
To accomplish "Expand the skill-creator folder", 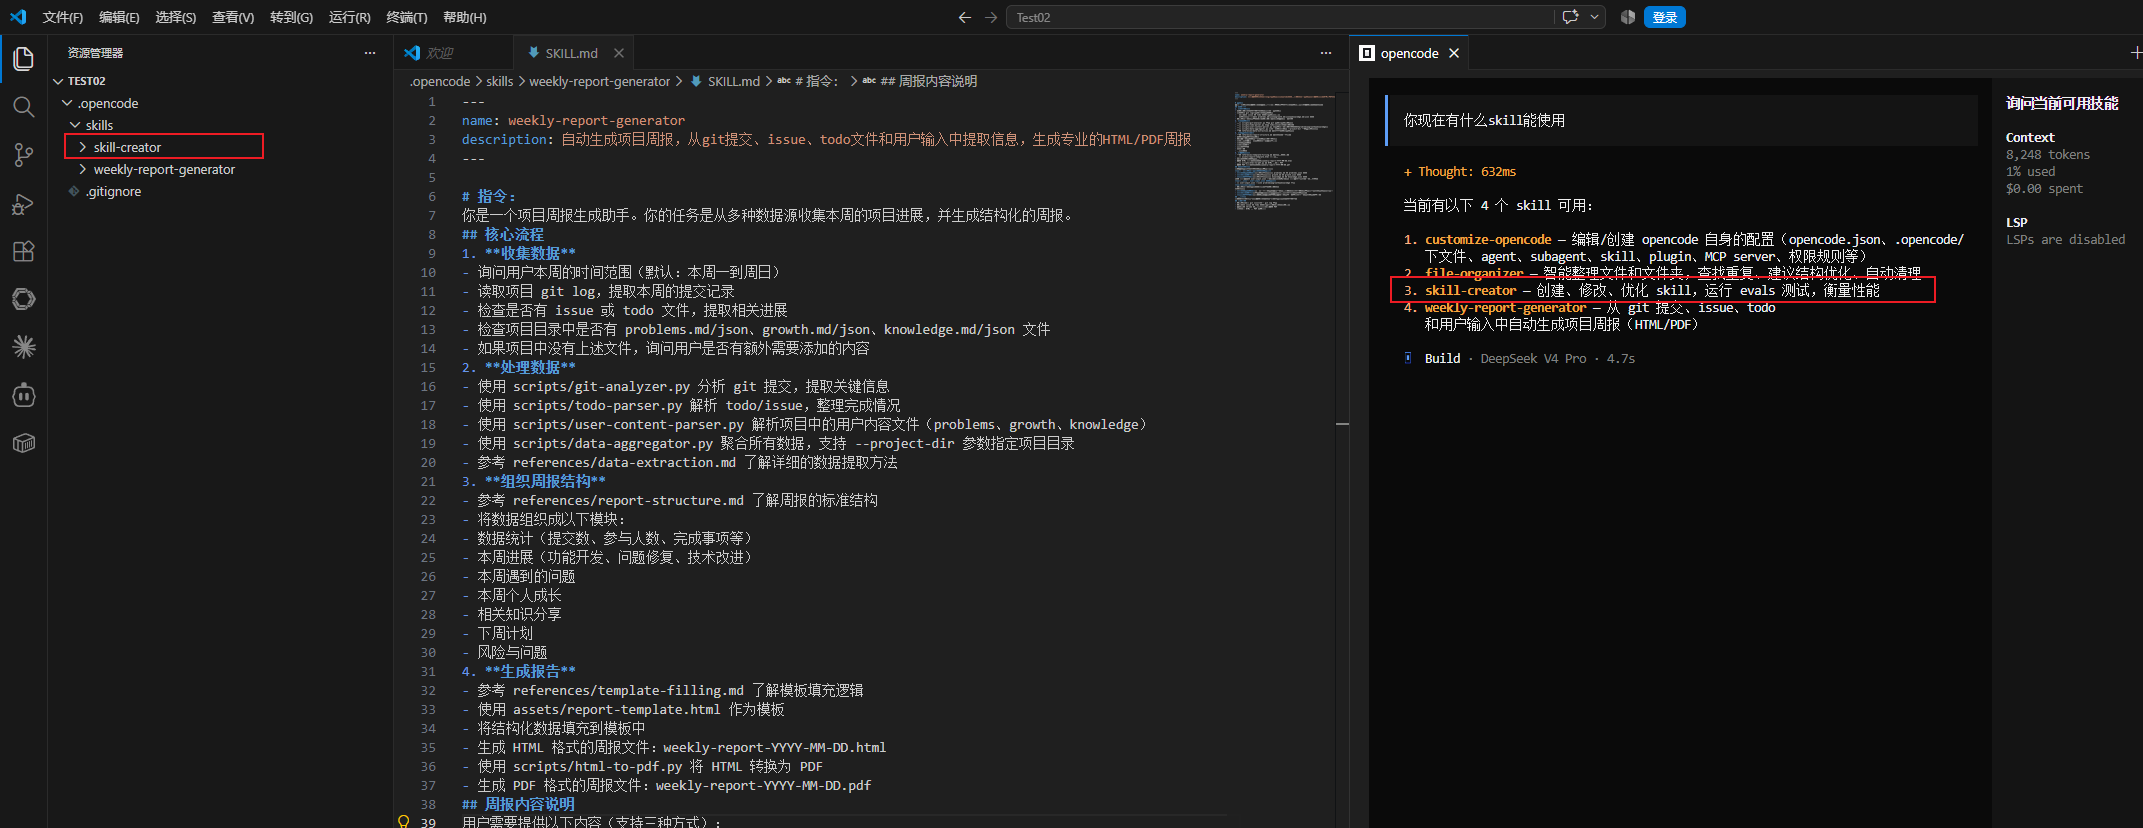I will pos(83,147).
